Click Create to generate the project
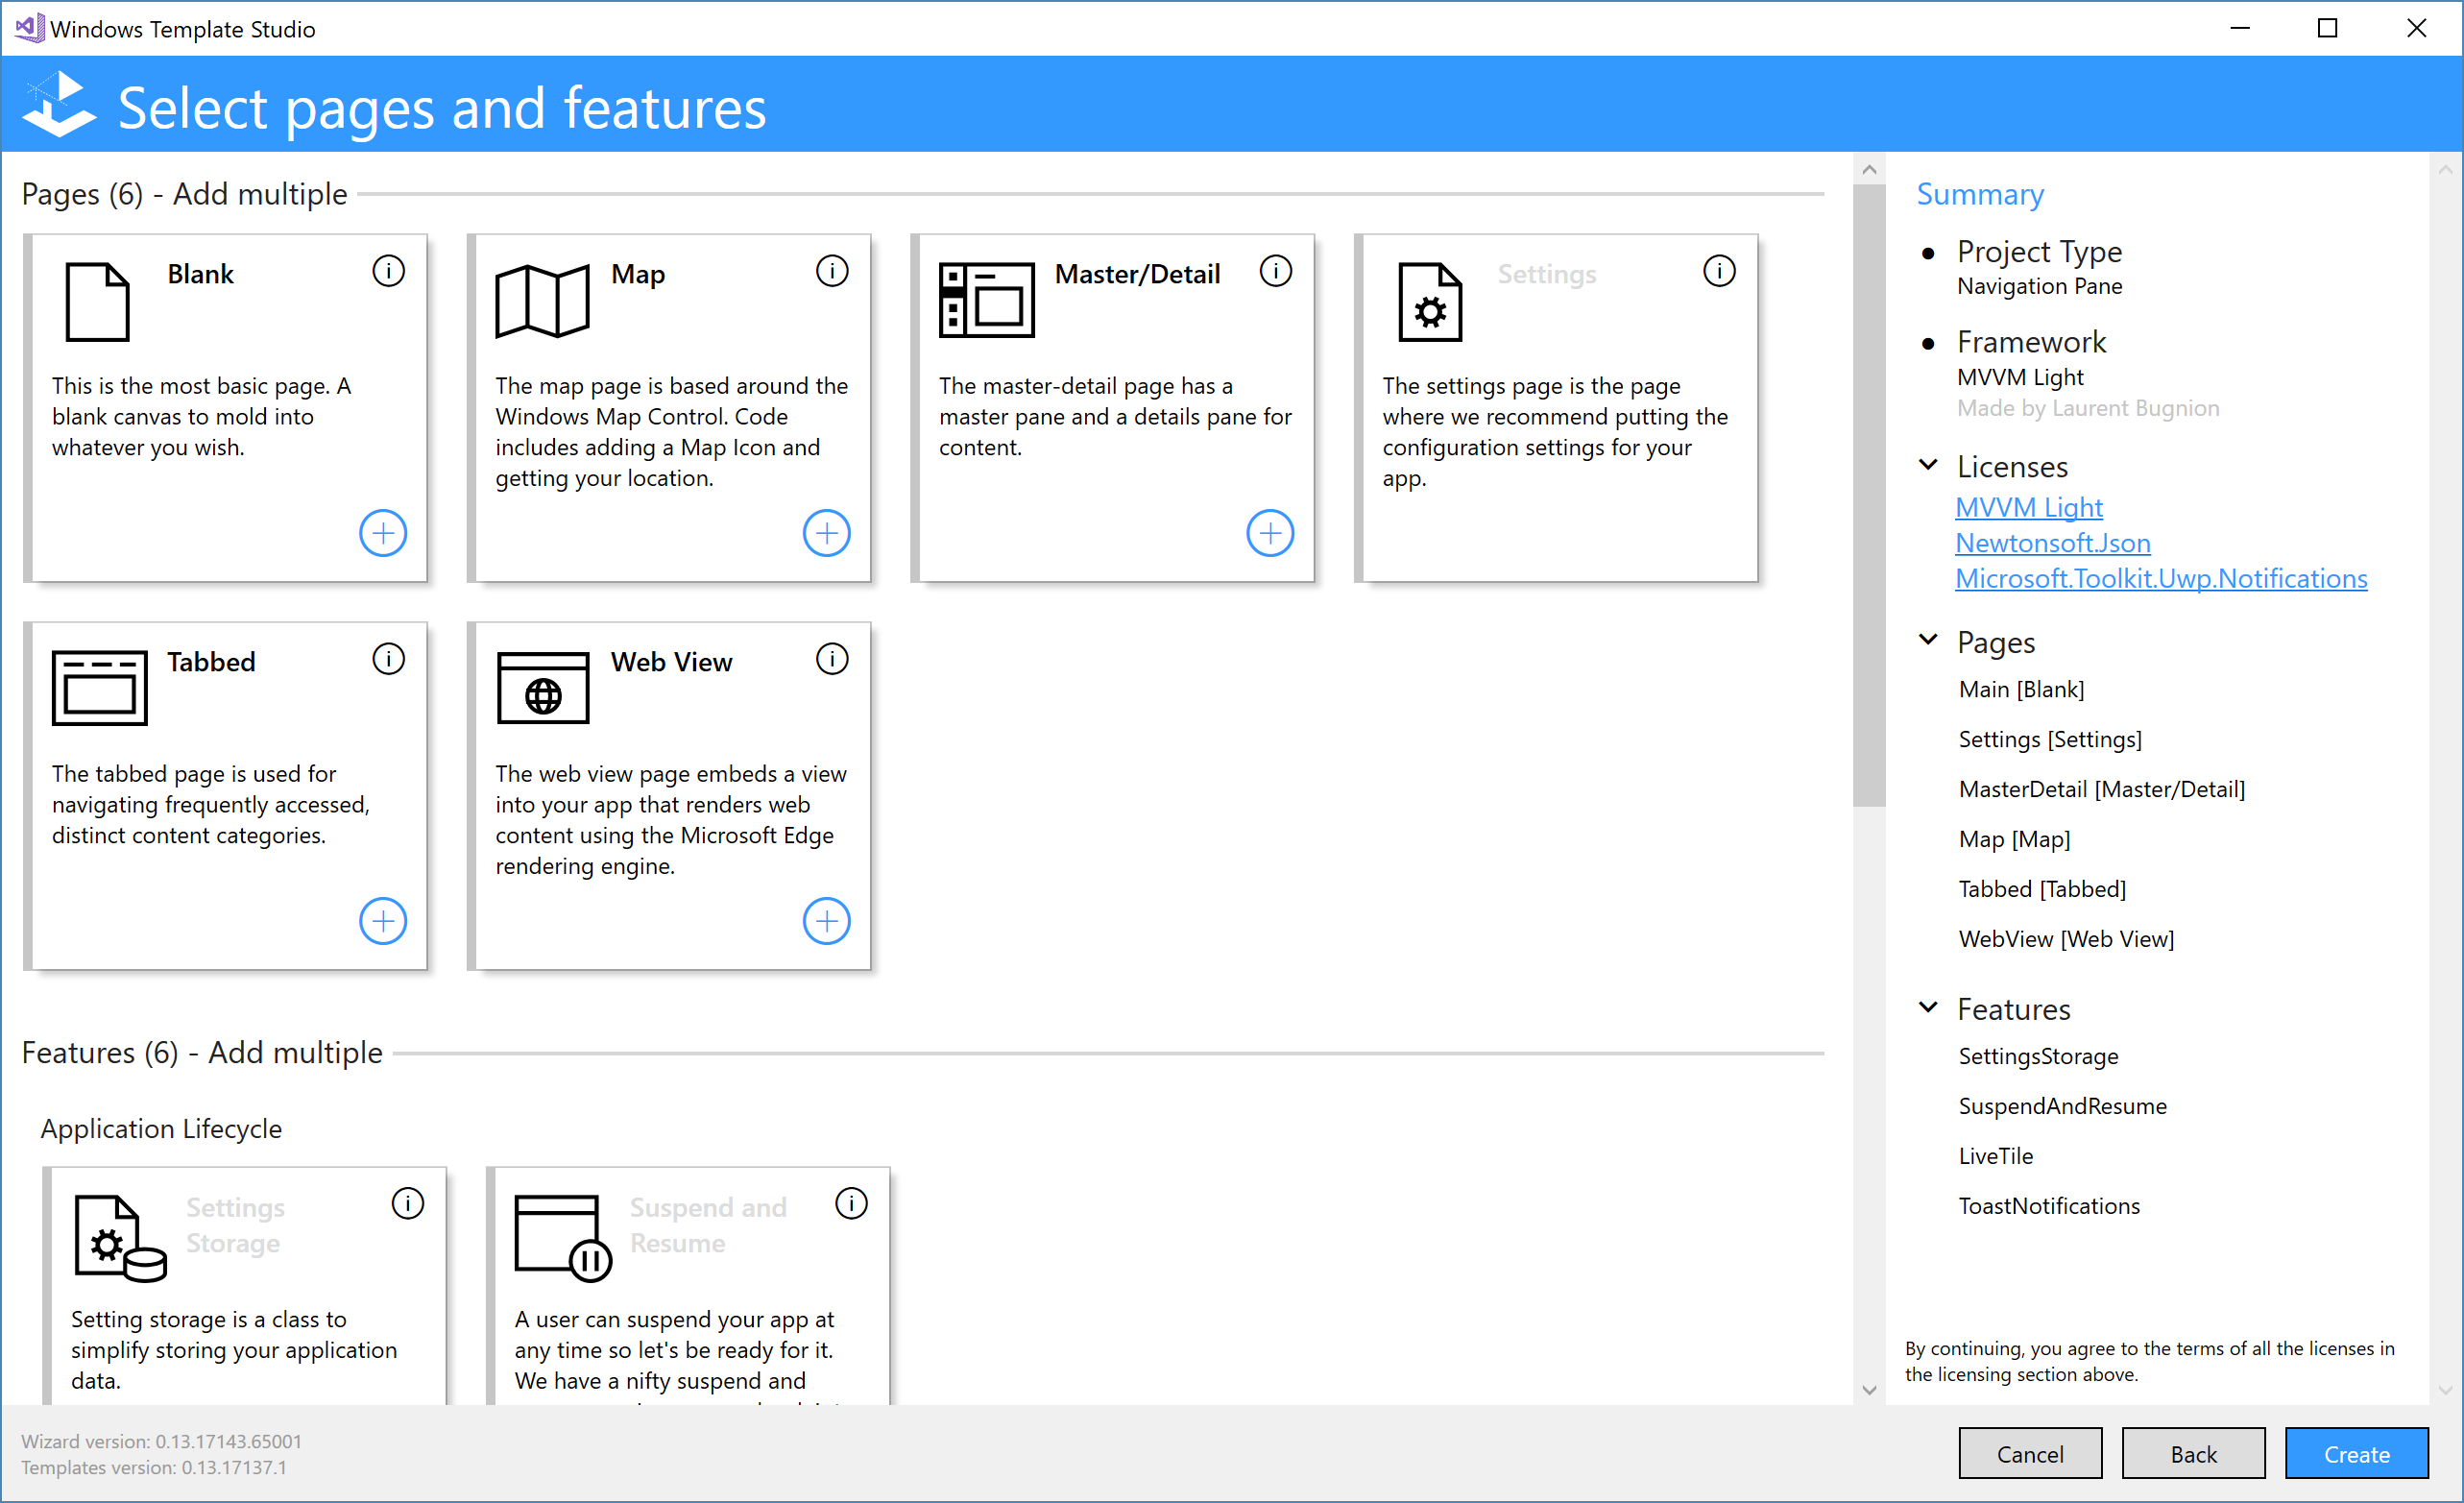 point(2356,1454)
